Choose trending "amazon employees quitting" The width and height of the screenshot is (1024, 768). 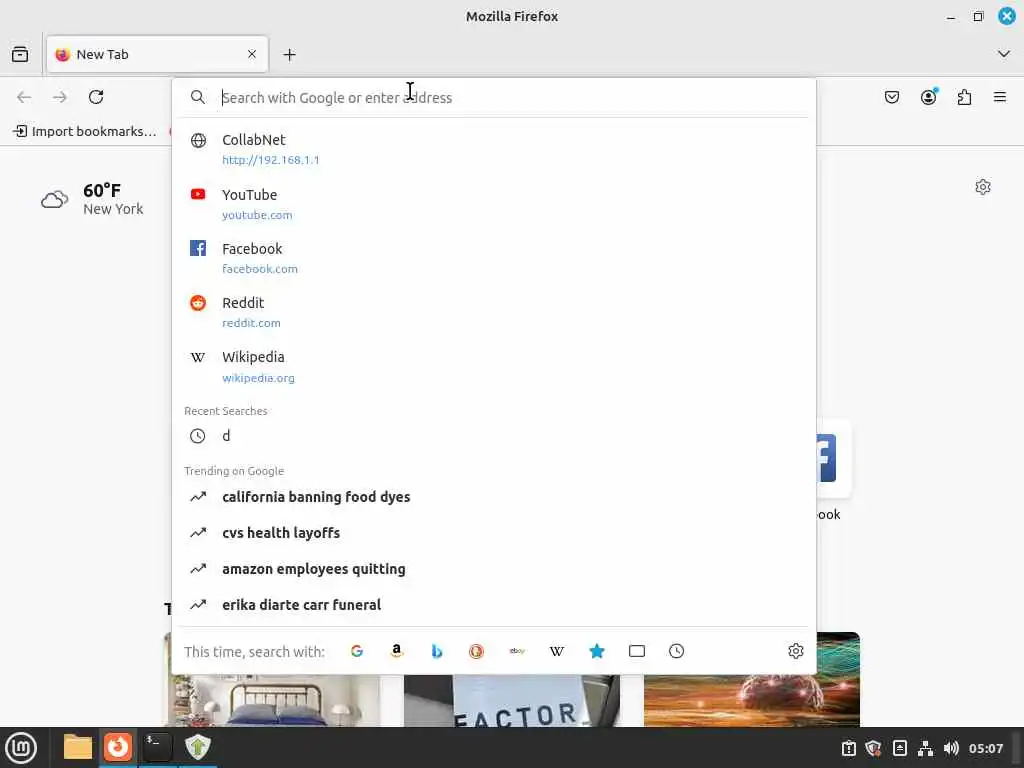coord(494,569)
